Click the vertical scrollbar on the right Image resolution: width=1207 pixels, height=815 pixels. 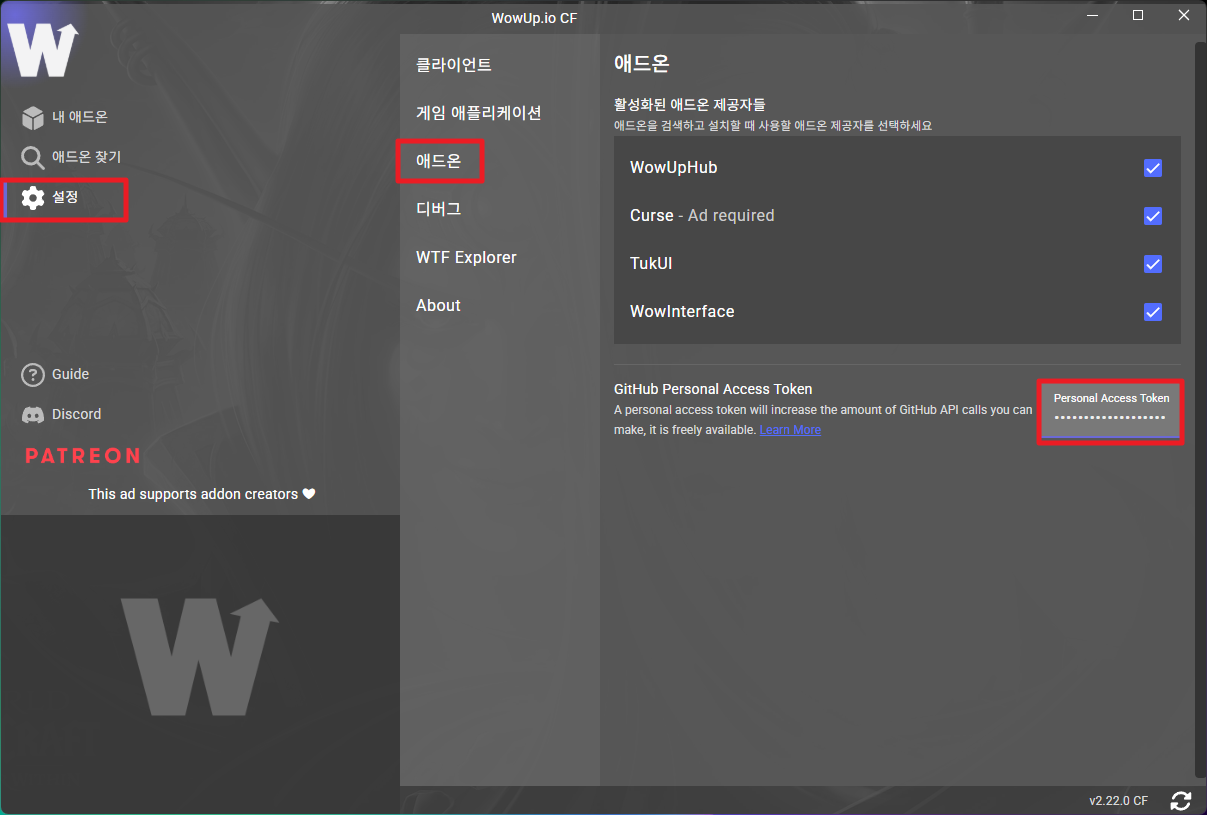(x=1200, y=400)
